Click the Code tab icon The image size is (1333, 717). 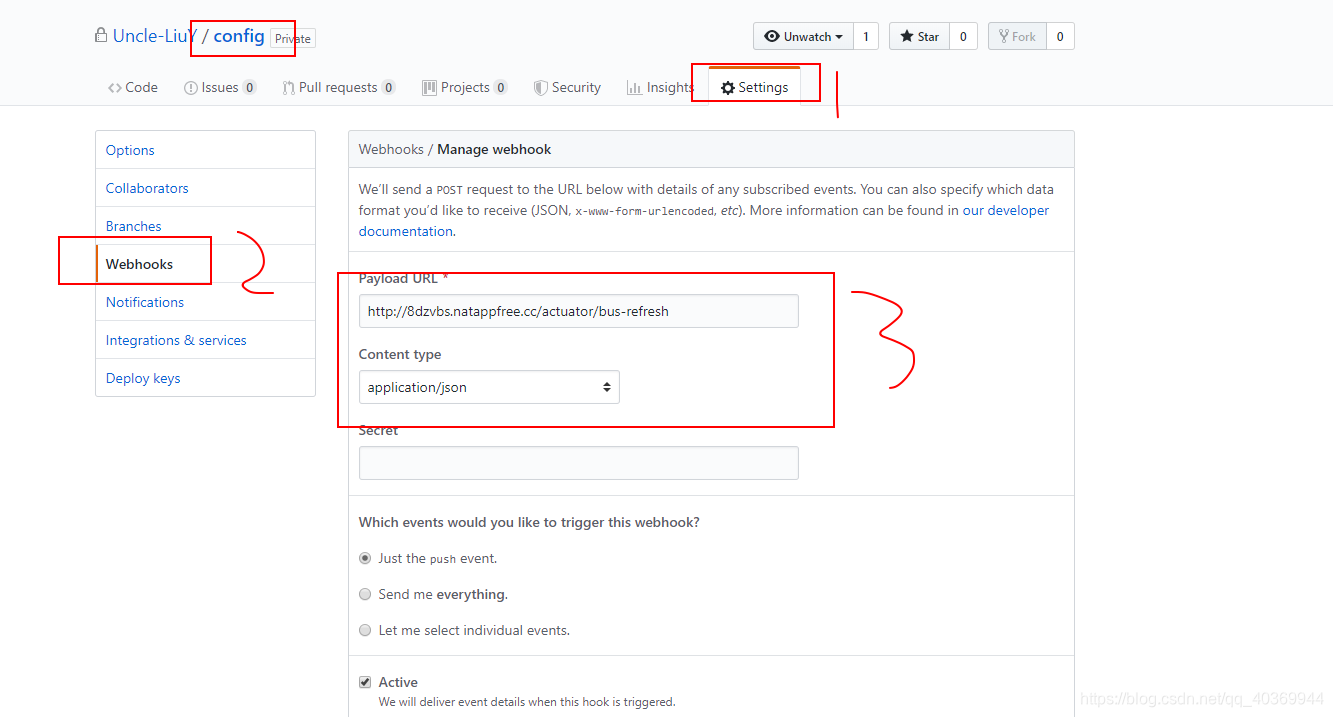[x=117, y=87]
